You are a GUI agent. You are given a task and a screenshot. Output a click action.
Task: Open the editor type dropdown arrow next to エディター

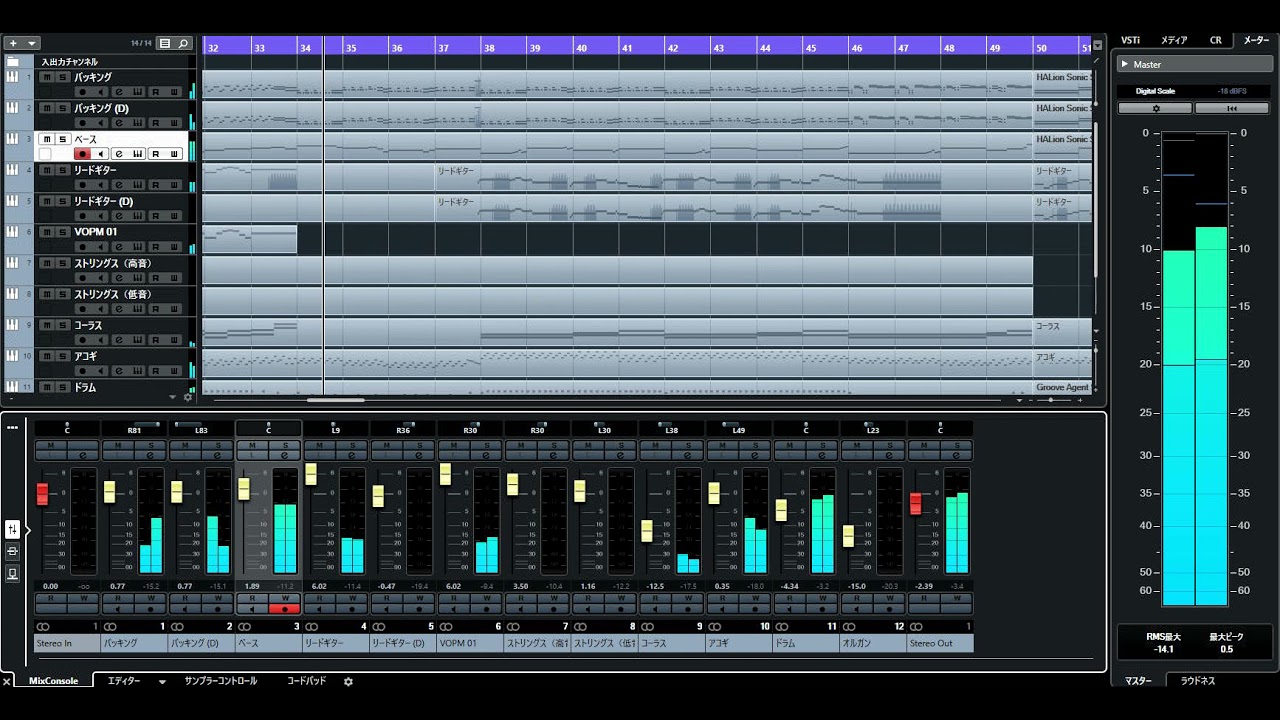click(x=162, y=682)
